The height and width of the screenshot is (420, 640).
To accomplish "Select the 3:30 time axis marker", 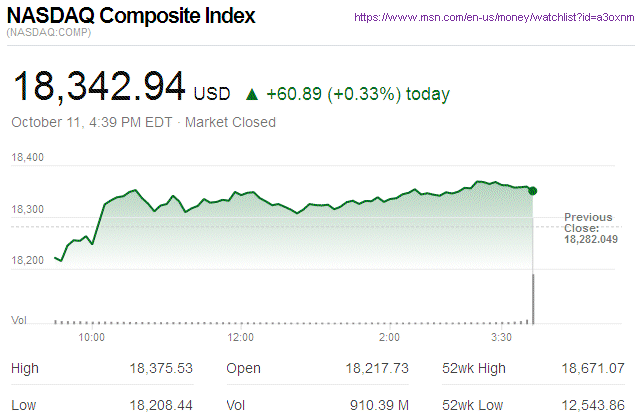I will [x=502, y=338].
